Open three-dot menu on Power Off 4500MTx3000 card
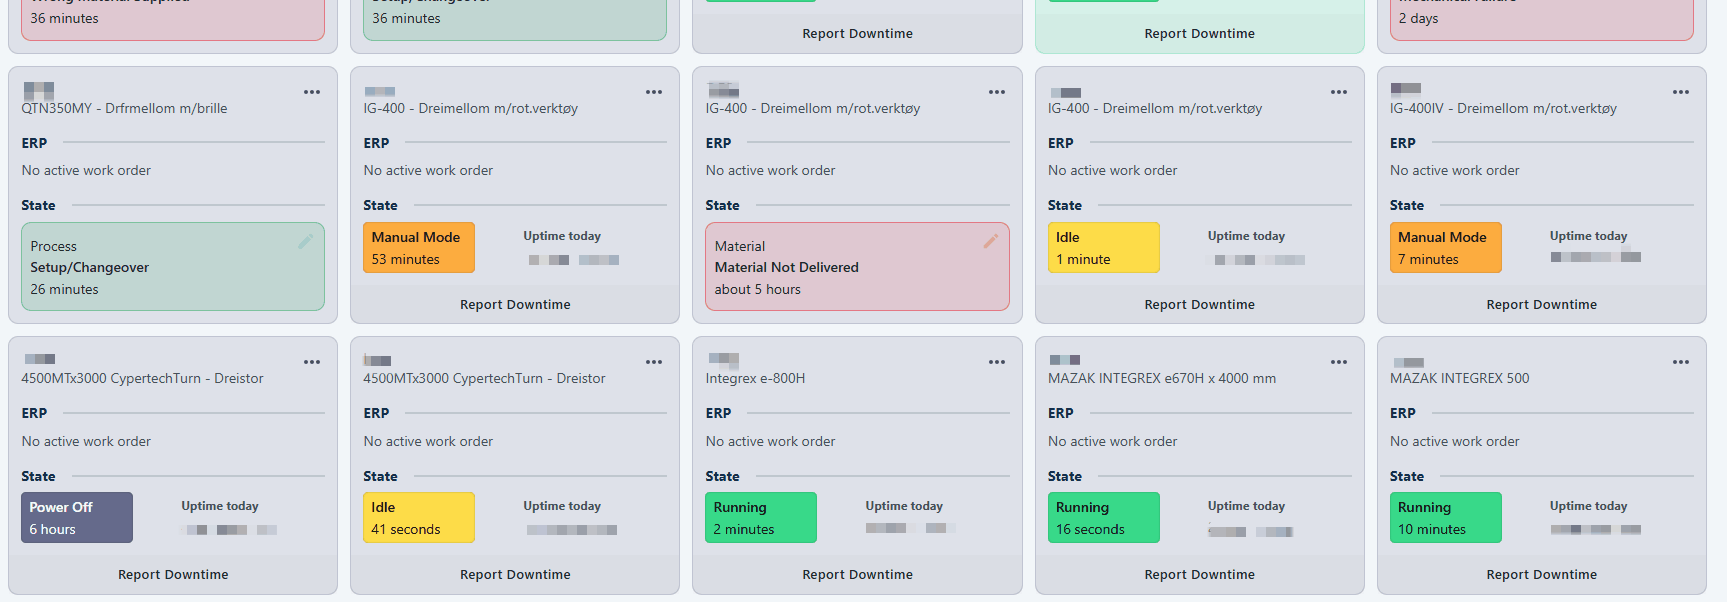 [x=312, y=362]
